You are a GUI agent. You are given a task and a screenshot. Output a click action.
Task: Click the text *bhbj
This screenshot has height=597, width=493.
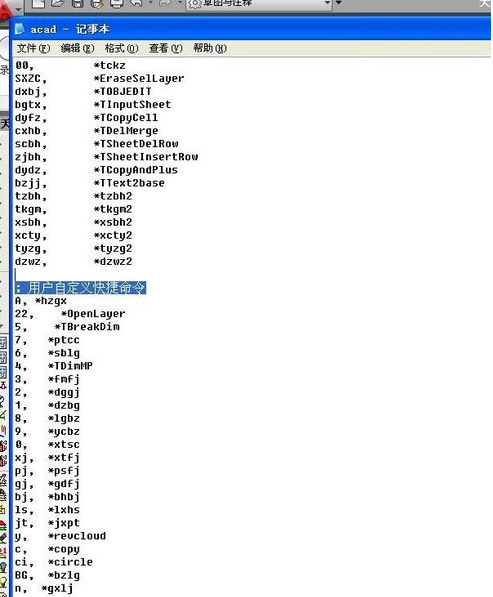click(64, 497)
